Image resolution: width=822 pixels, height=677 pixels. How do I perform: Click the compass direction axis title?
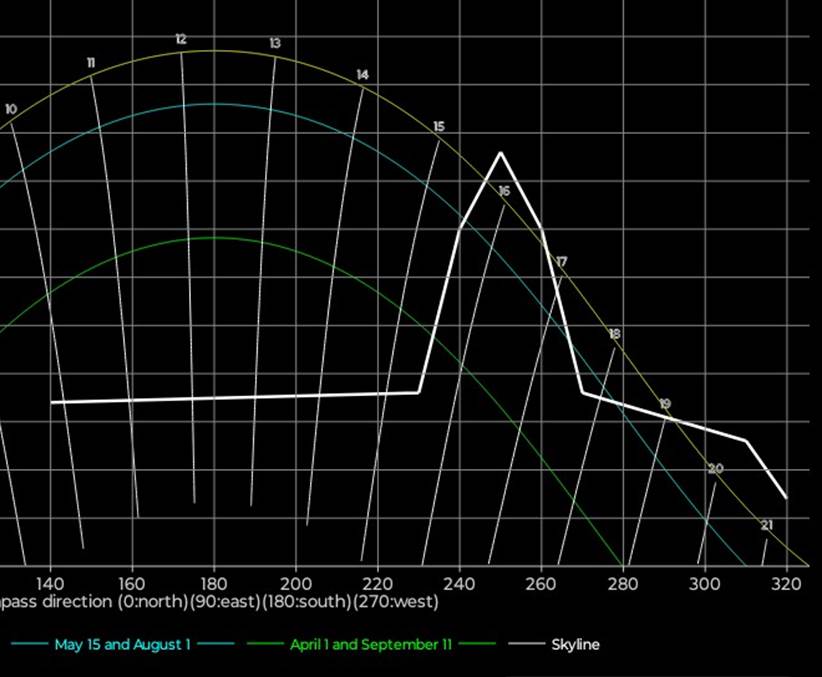pos(219,603)
